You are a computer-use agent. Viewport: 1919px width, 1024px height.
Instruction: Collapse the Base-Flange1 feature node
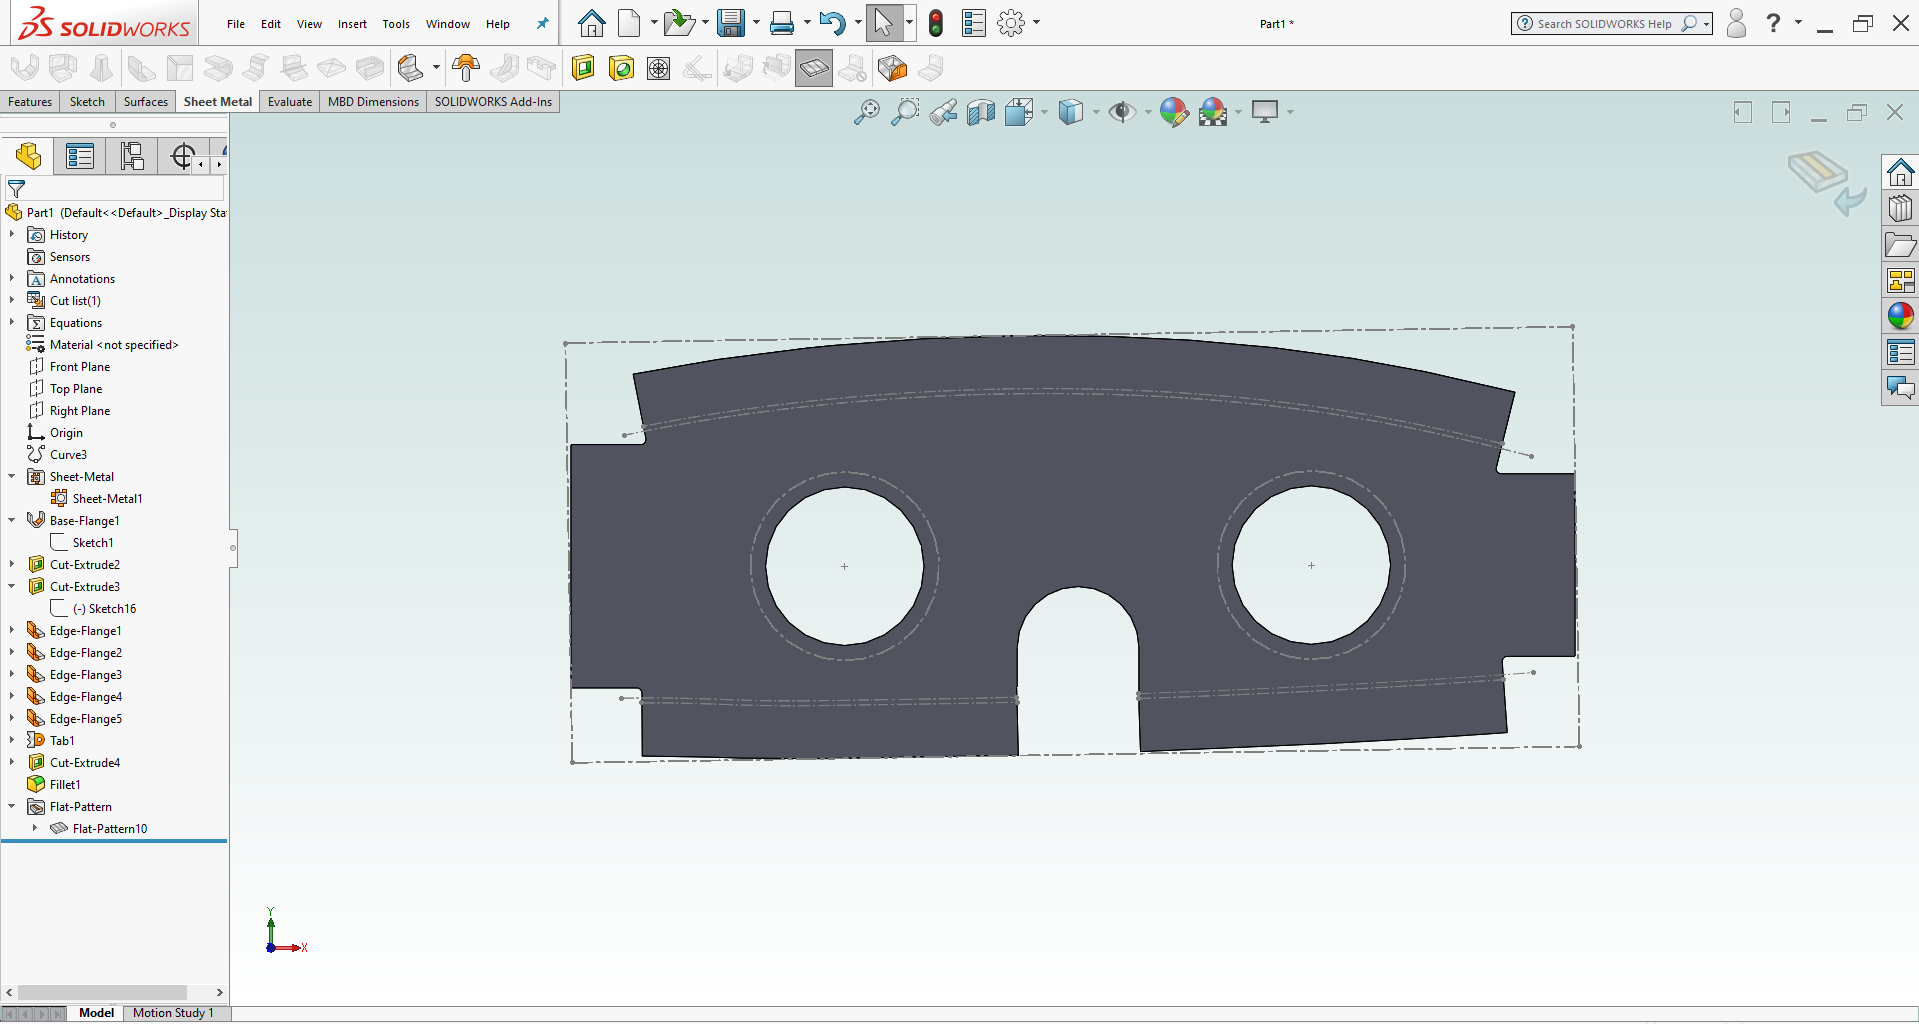pos(12,521)
